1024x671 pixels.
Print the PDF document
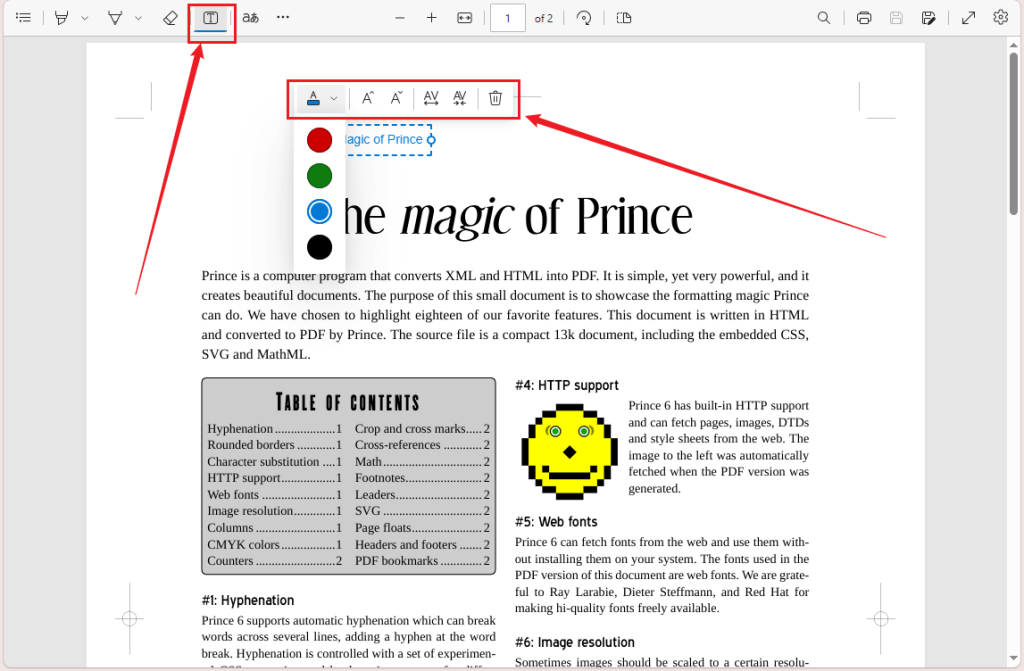point(864,18)
